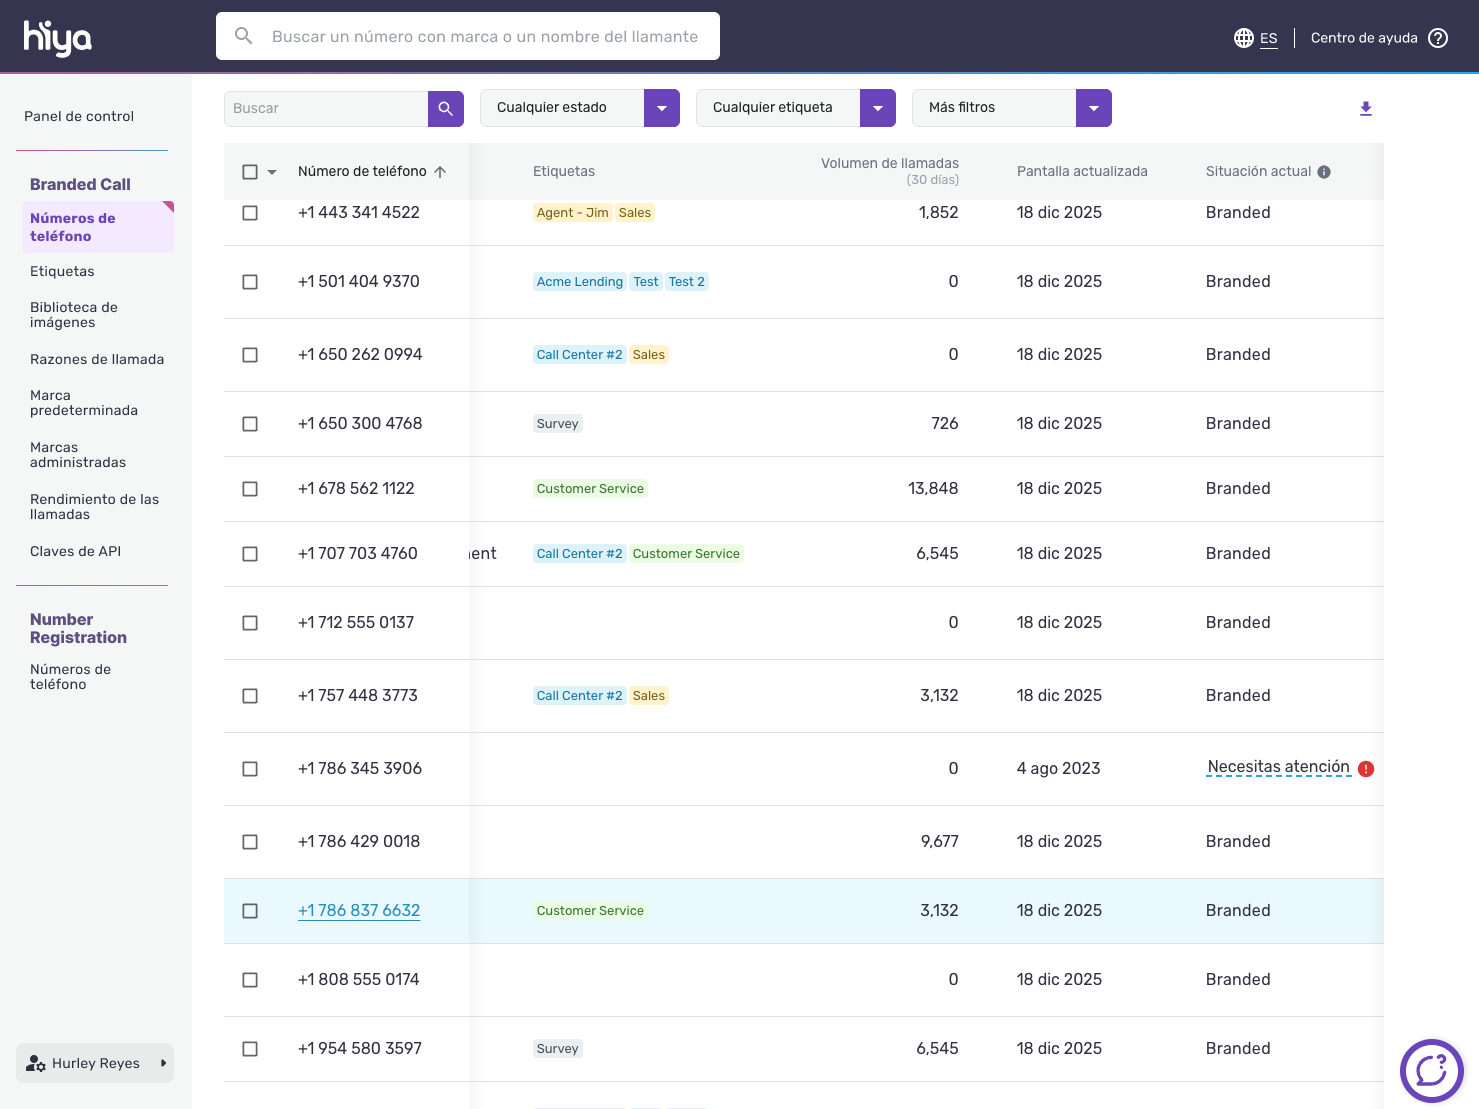1479x1109 pixels.
Task: Open the Cualquier etiqueta dropdown
Action: click(x=877, y=108)
